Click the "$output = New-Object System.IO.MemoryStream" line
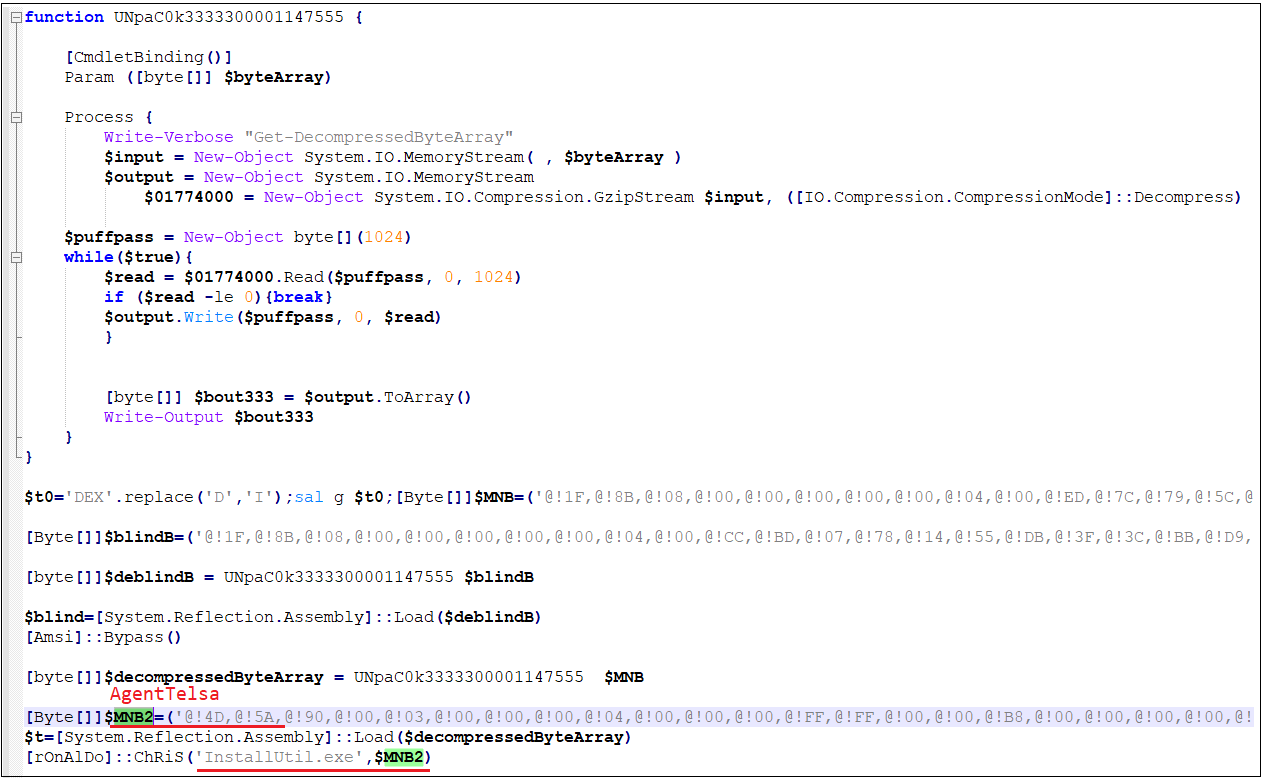This screenshot has width=1263, height=778. pyautogui.click(x=319, y=177)
